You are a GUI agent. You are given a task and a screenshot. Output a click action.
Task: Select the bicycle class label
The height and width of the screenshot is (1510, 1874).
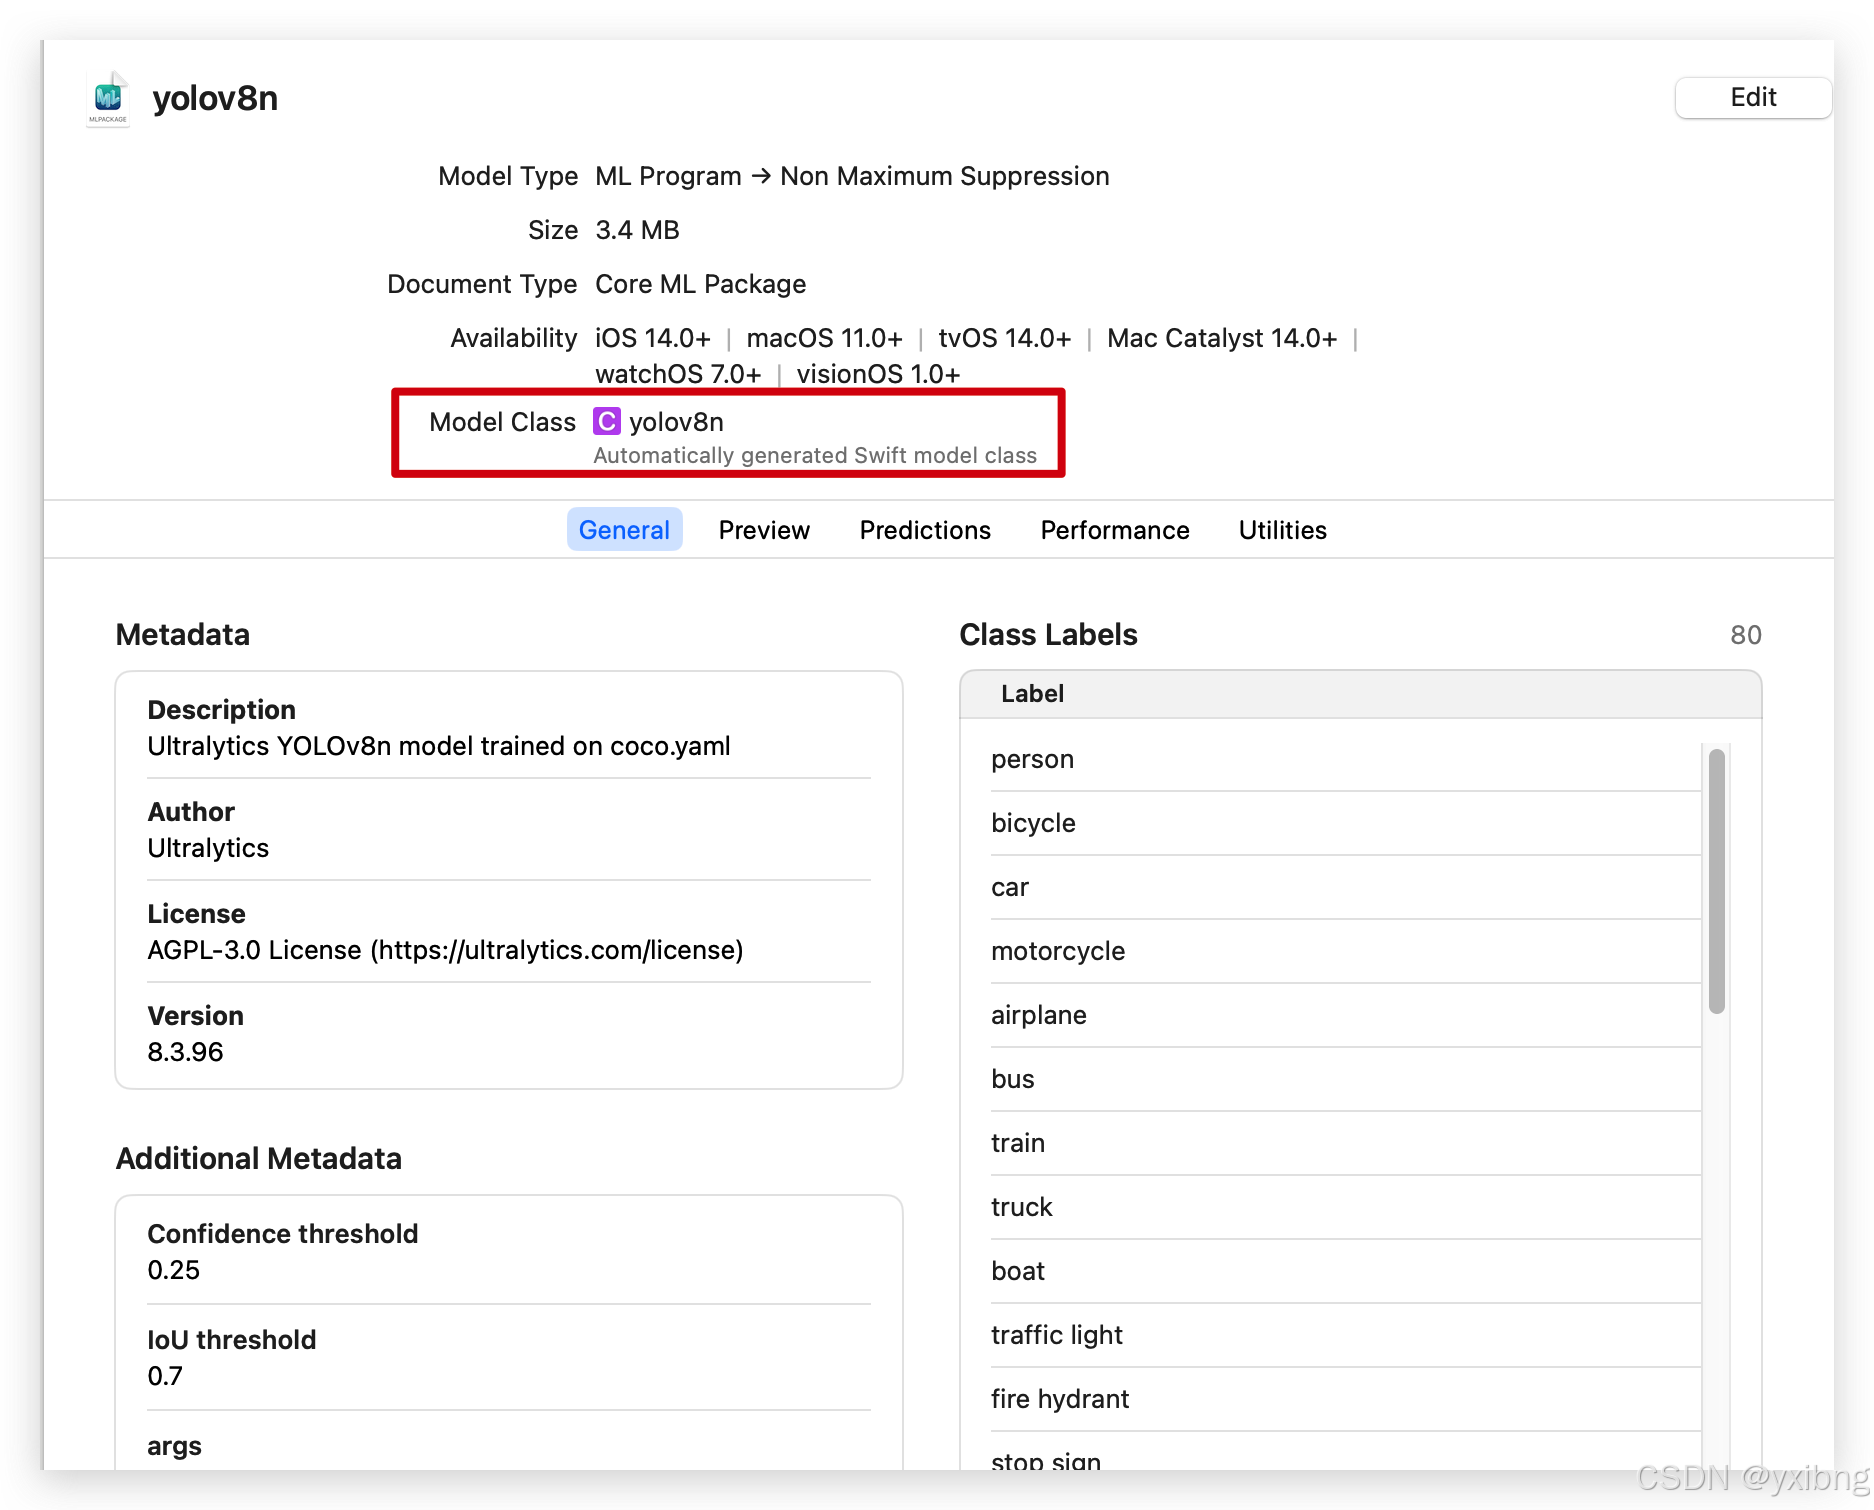(1033, 822)
